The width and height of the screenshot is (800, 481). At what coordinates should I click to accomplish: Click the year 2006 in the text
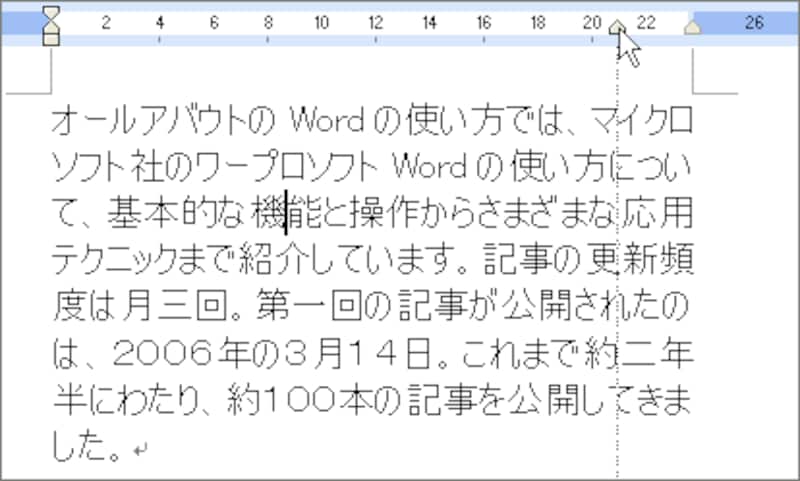(162, 353)
